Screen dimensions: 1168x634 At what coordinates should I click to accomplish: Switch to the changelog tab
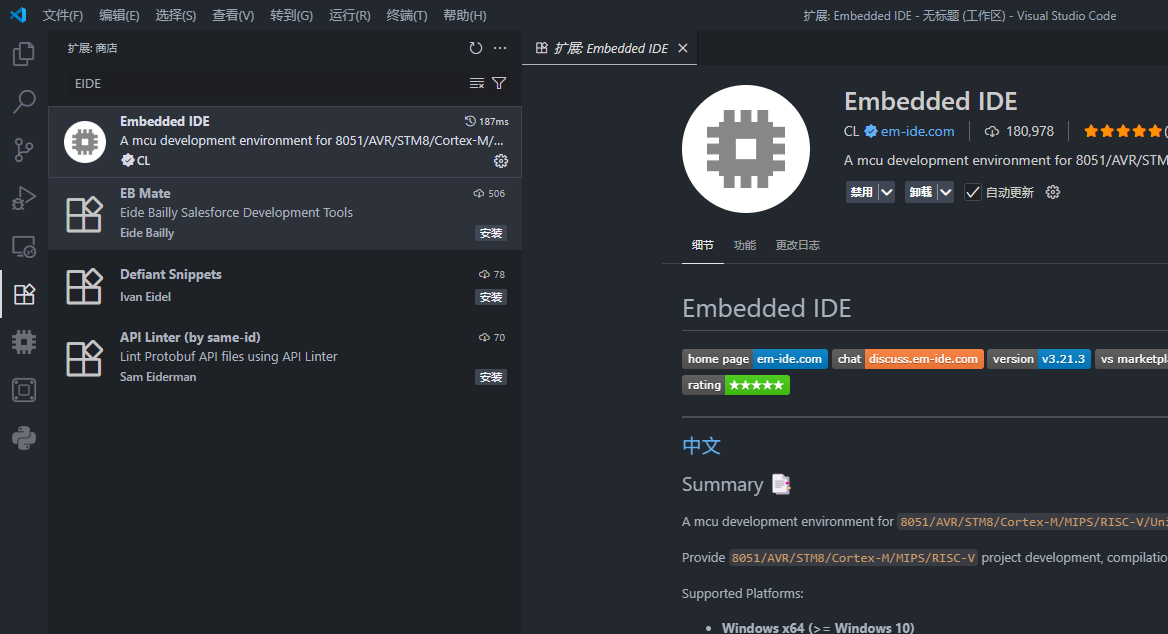click(x=797, y=245)
